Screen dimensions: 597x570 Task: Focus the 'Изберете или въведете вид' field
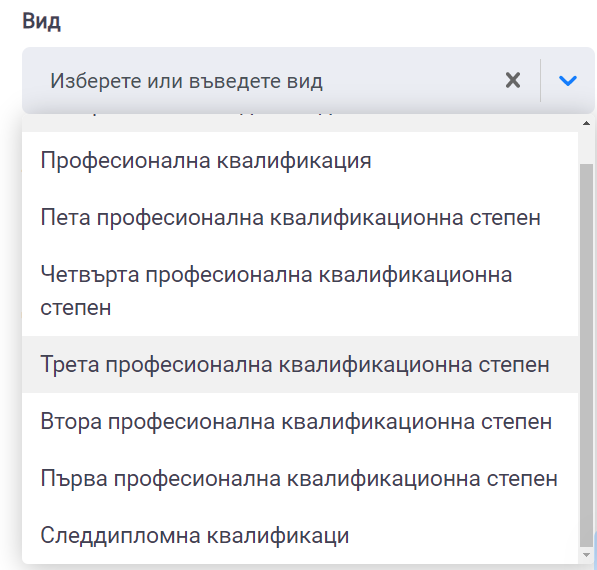coord(267,81)
